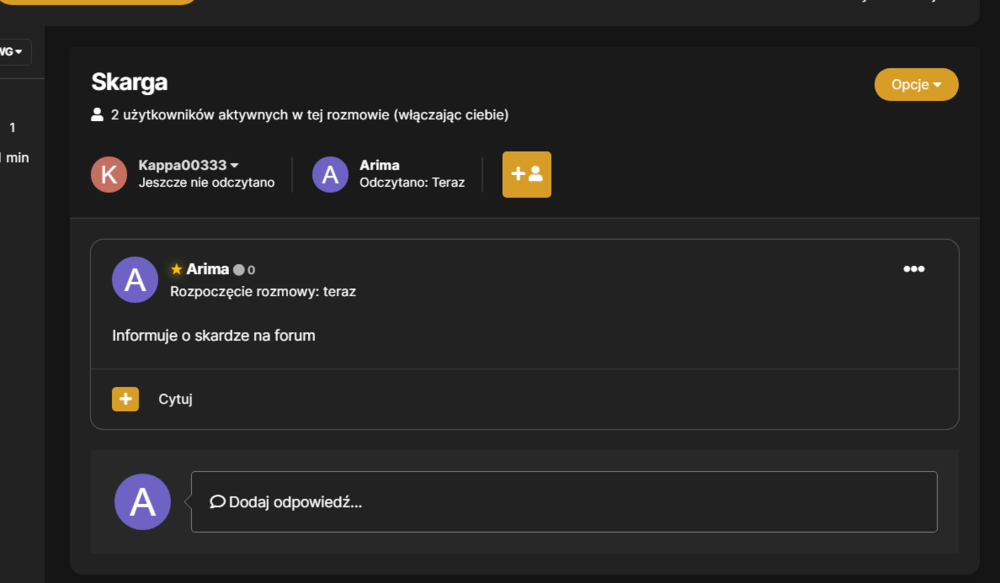Screen dimensions: 1000x583
Task: Click the users icon by active count
Action: tap(97, 115)
